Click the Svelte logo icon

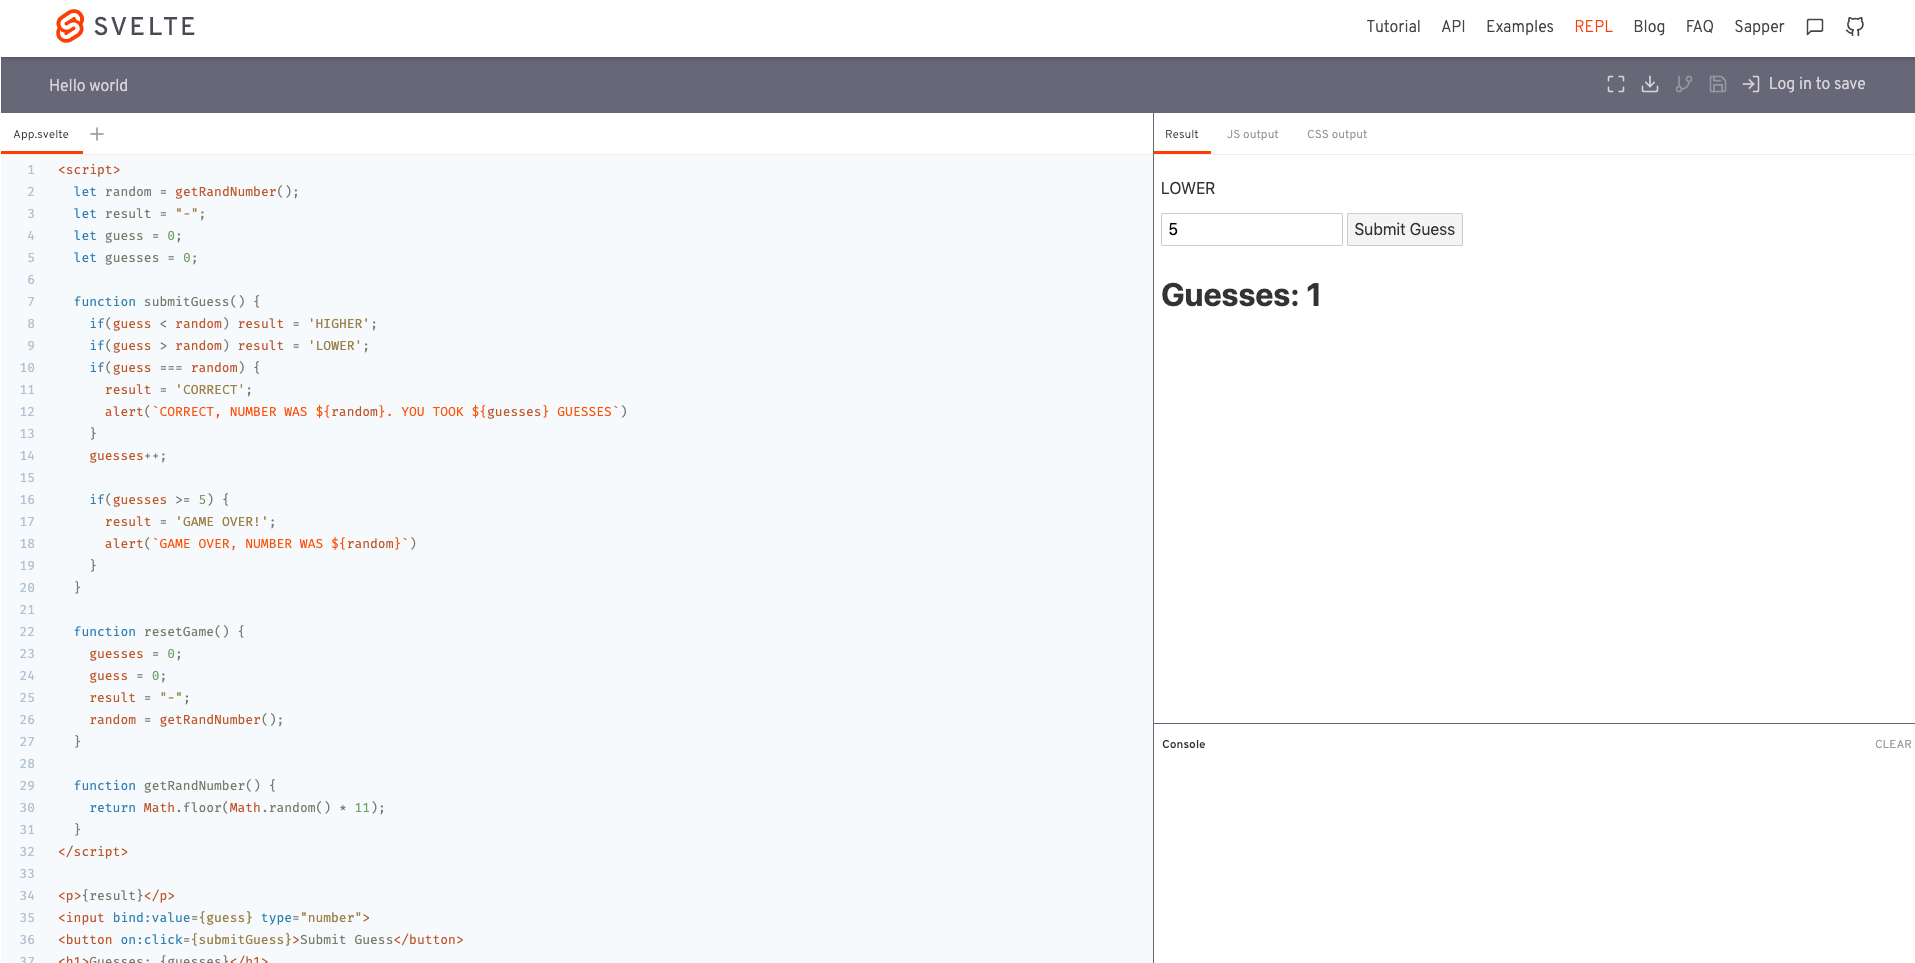point(68,27)
